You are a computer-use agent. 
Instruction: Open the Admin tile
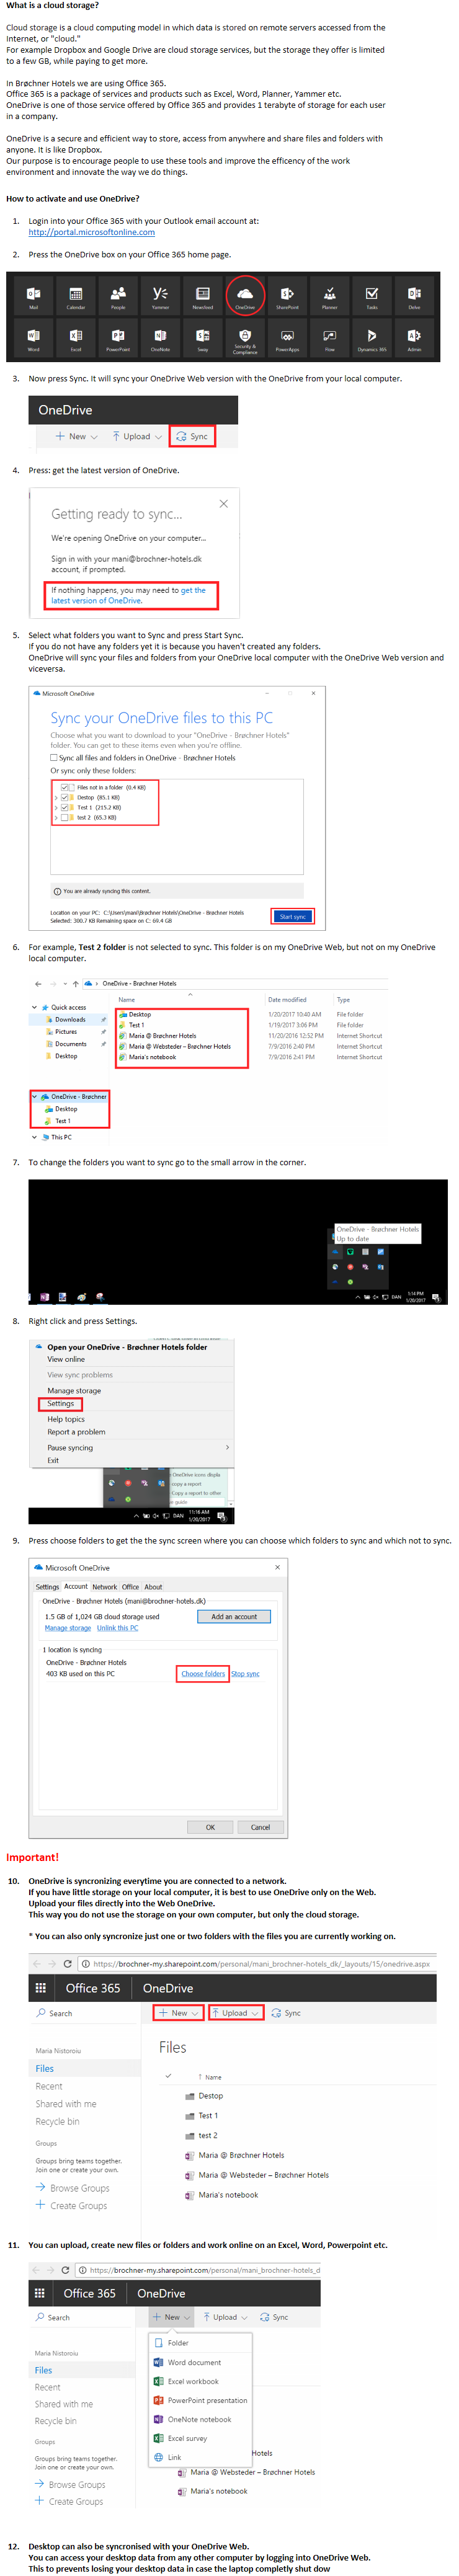414,338
